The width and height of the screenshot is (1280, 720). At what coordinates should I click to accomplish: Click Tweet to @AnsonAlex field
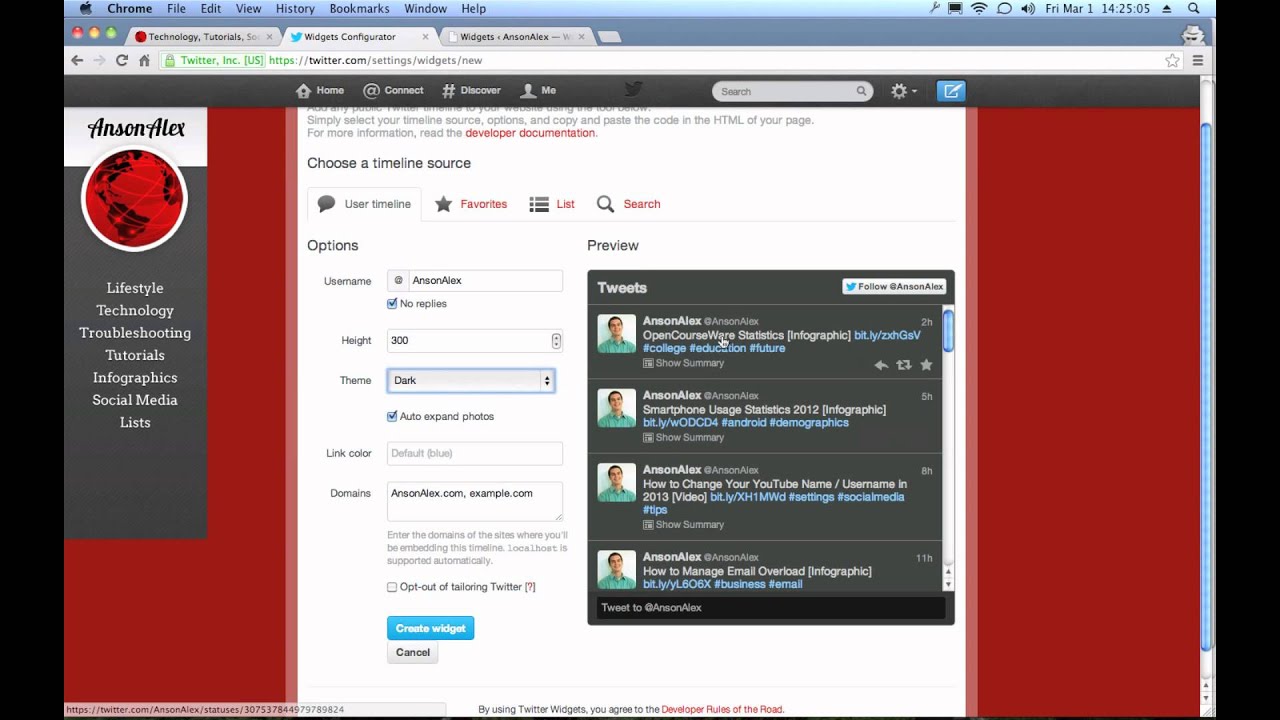coord(771,607)
